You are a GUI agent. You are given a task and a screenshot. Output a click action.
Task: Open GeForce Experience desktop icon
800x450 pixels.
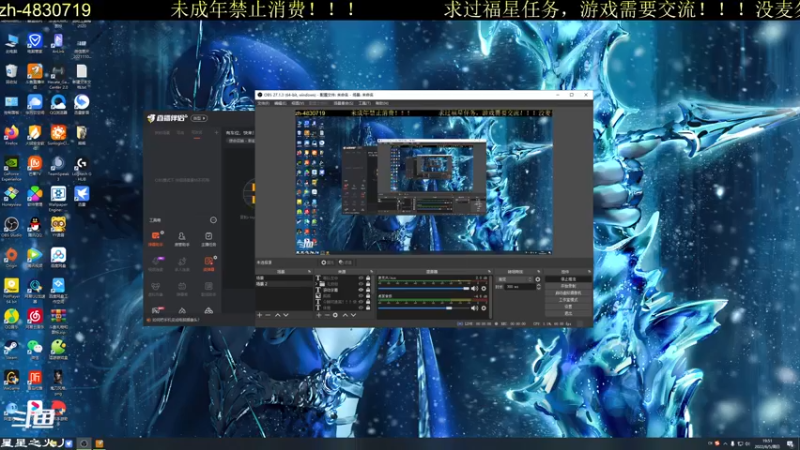tap(11, 167)
